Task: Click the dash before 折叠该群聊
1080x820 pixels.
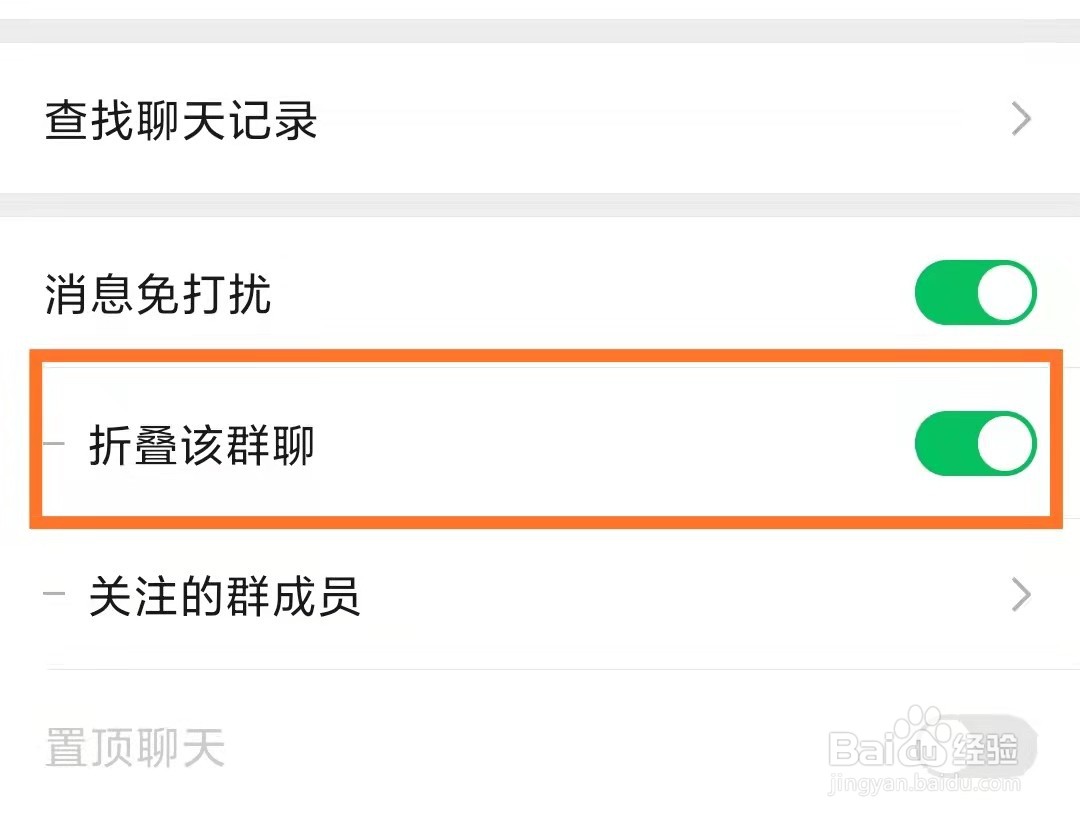Action: point(54,443)
